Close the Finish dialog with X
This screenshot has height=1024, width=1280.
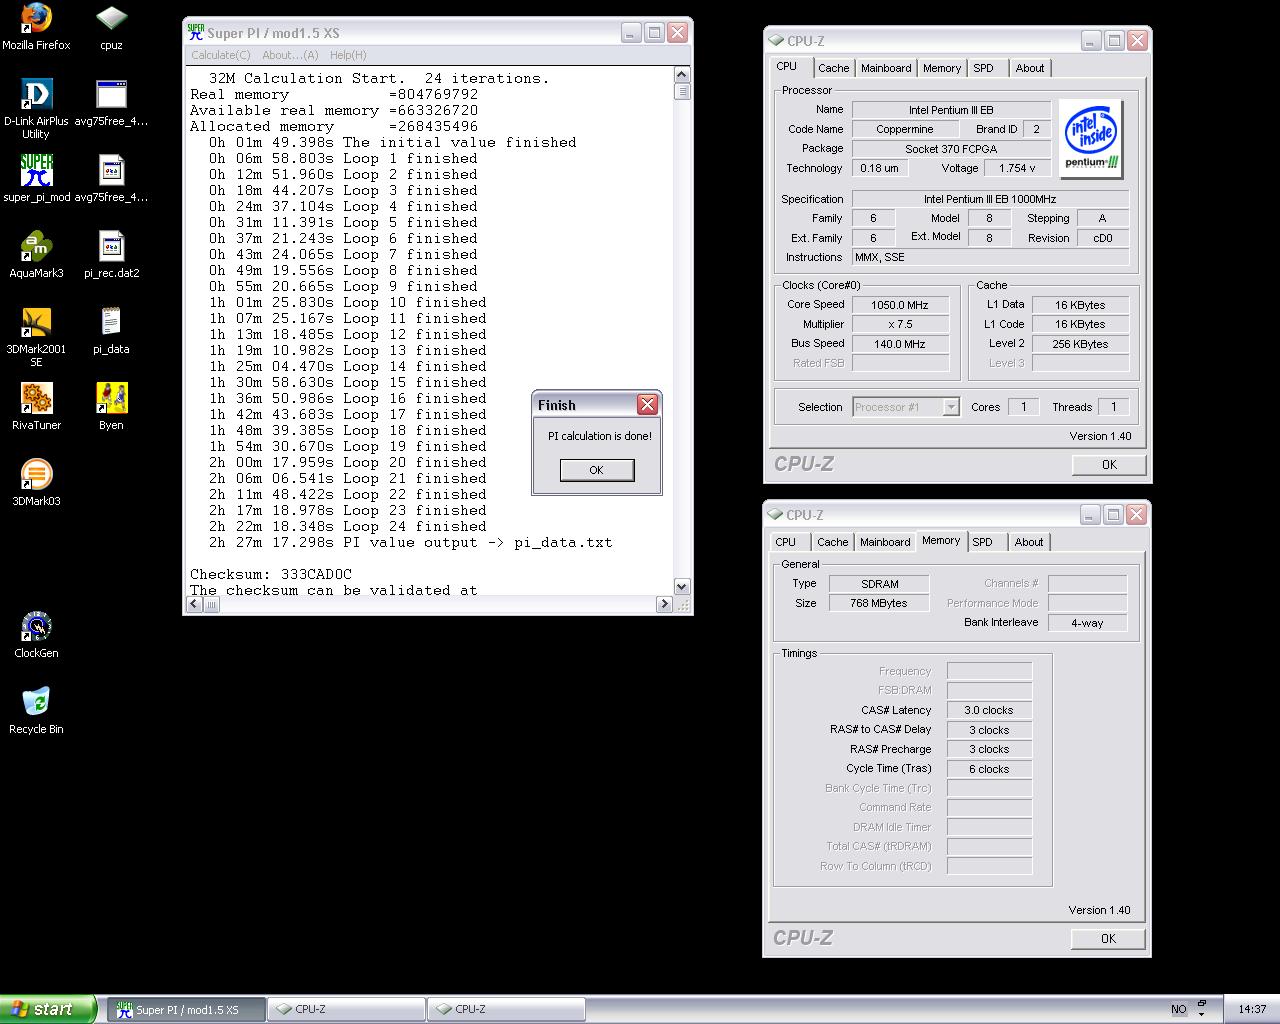click(x=647, y=404)
